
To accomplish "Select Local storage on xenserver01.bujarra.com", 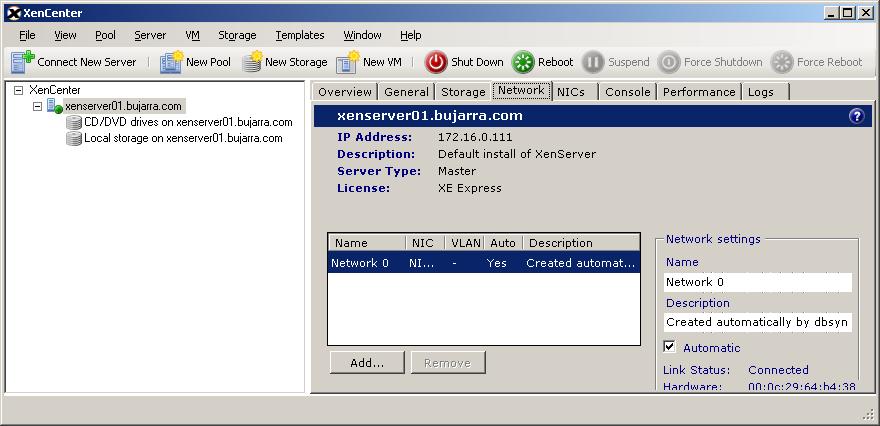I will (183, 139).
